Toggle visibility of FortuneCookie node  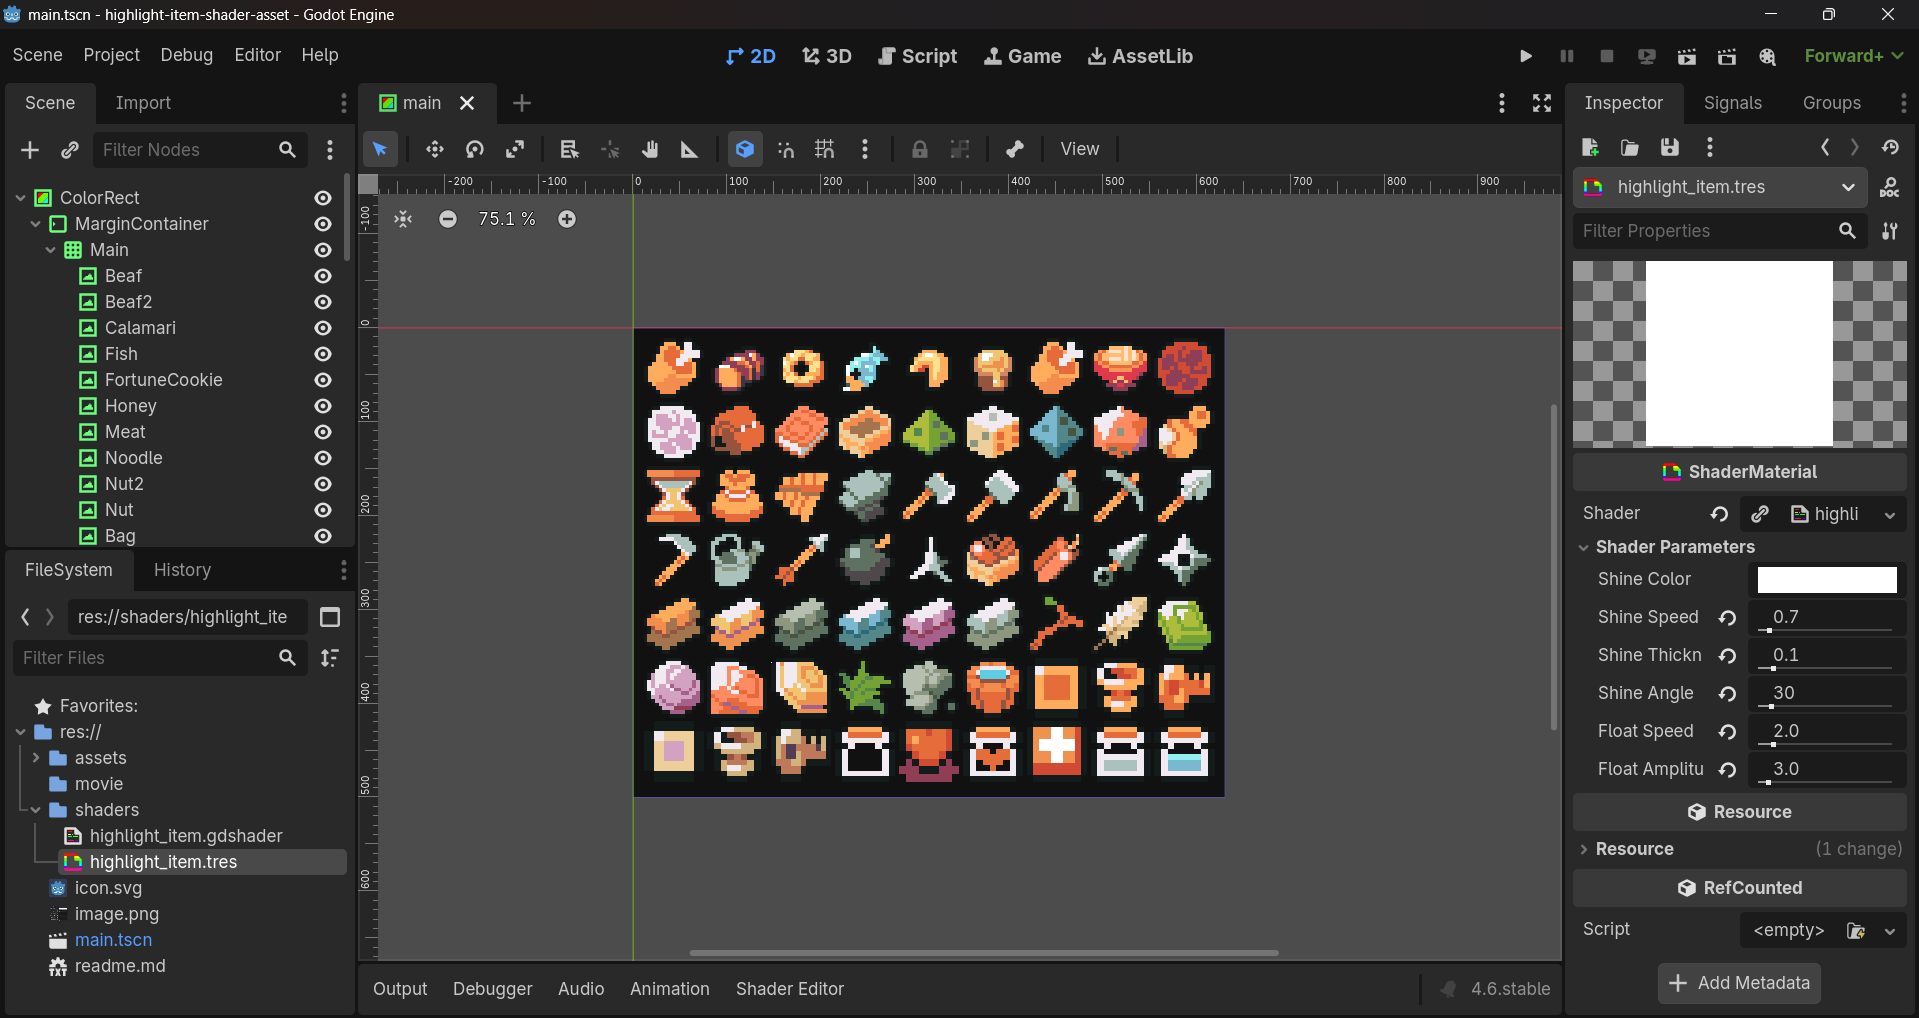click(x=323, y=380)
